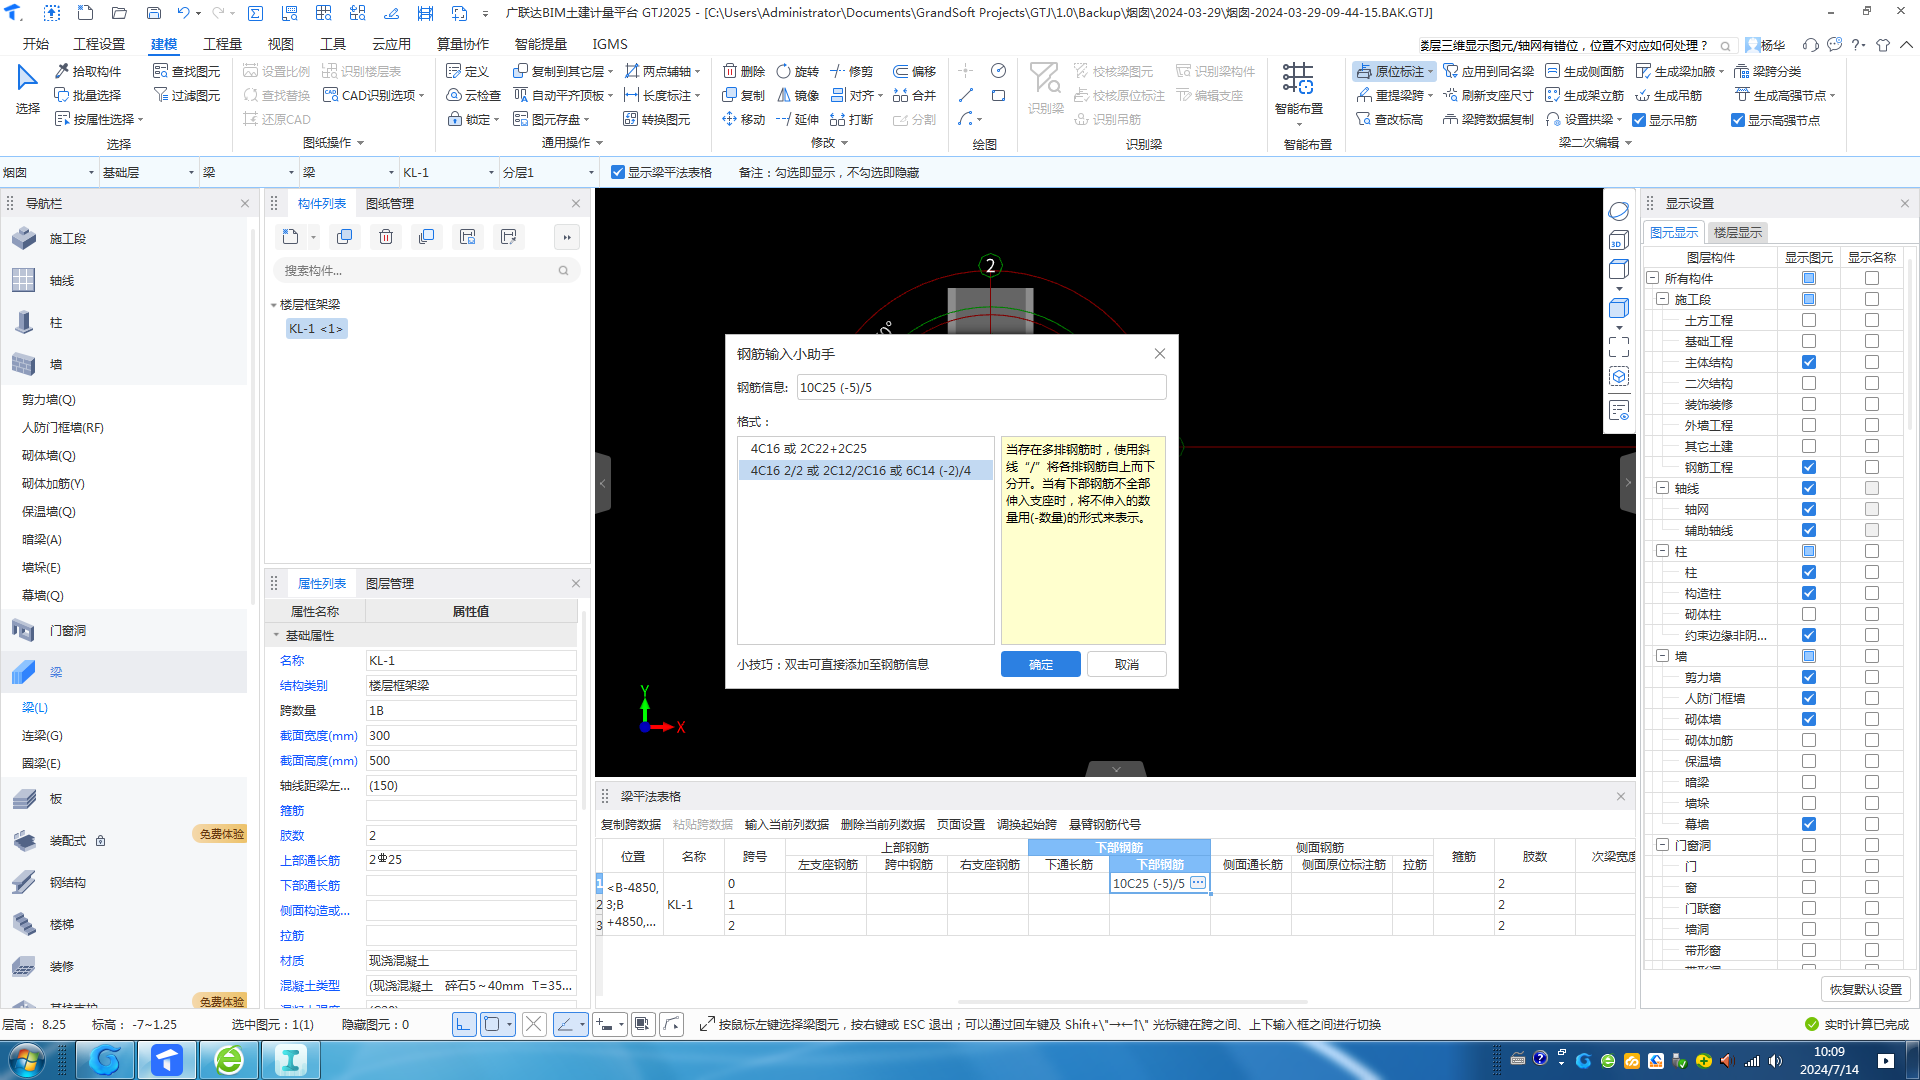Click 悬臂钢筋代号 in the beam table

pos(1105,825)
